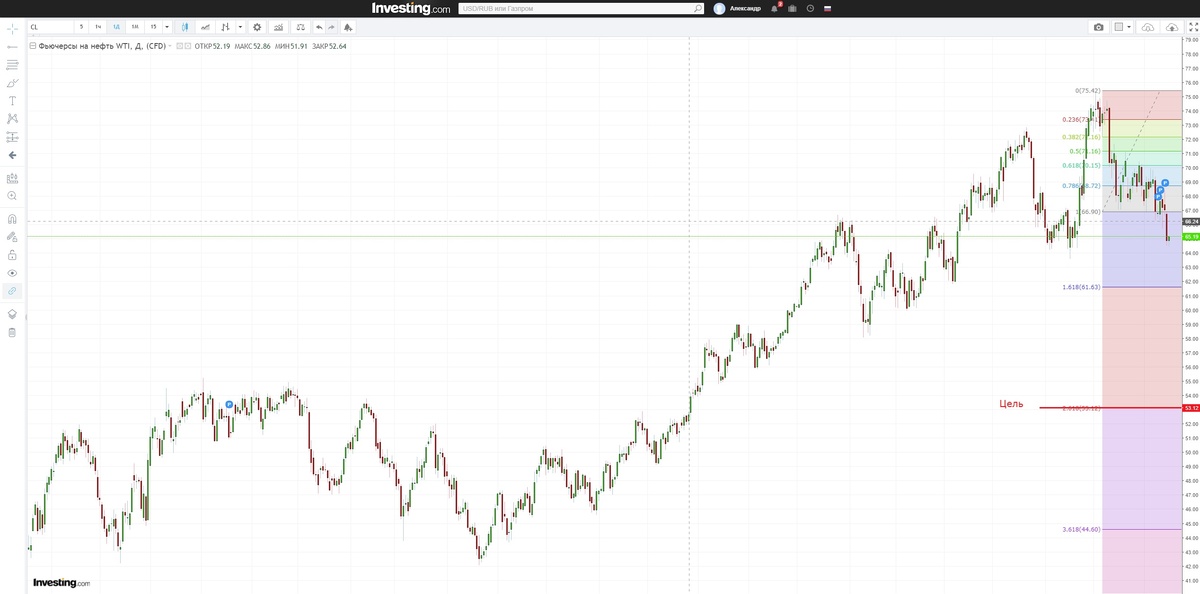Viewport: 1200px width, 594px height.
Task: Save chart layout to cloud
Action: [x=1171, y=27]
